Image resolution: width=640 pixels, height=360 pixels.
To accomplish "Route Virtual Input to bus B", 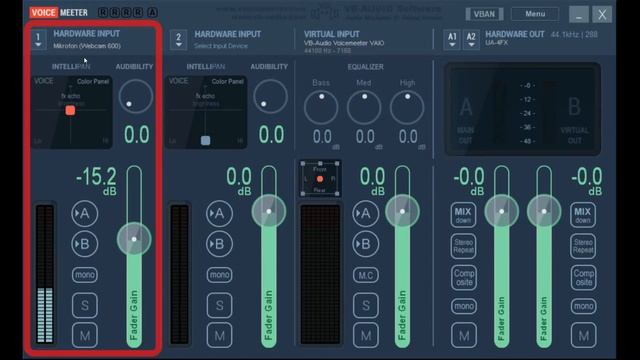I will (x=365, y=244).
